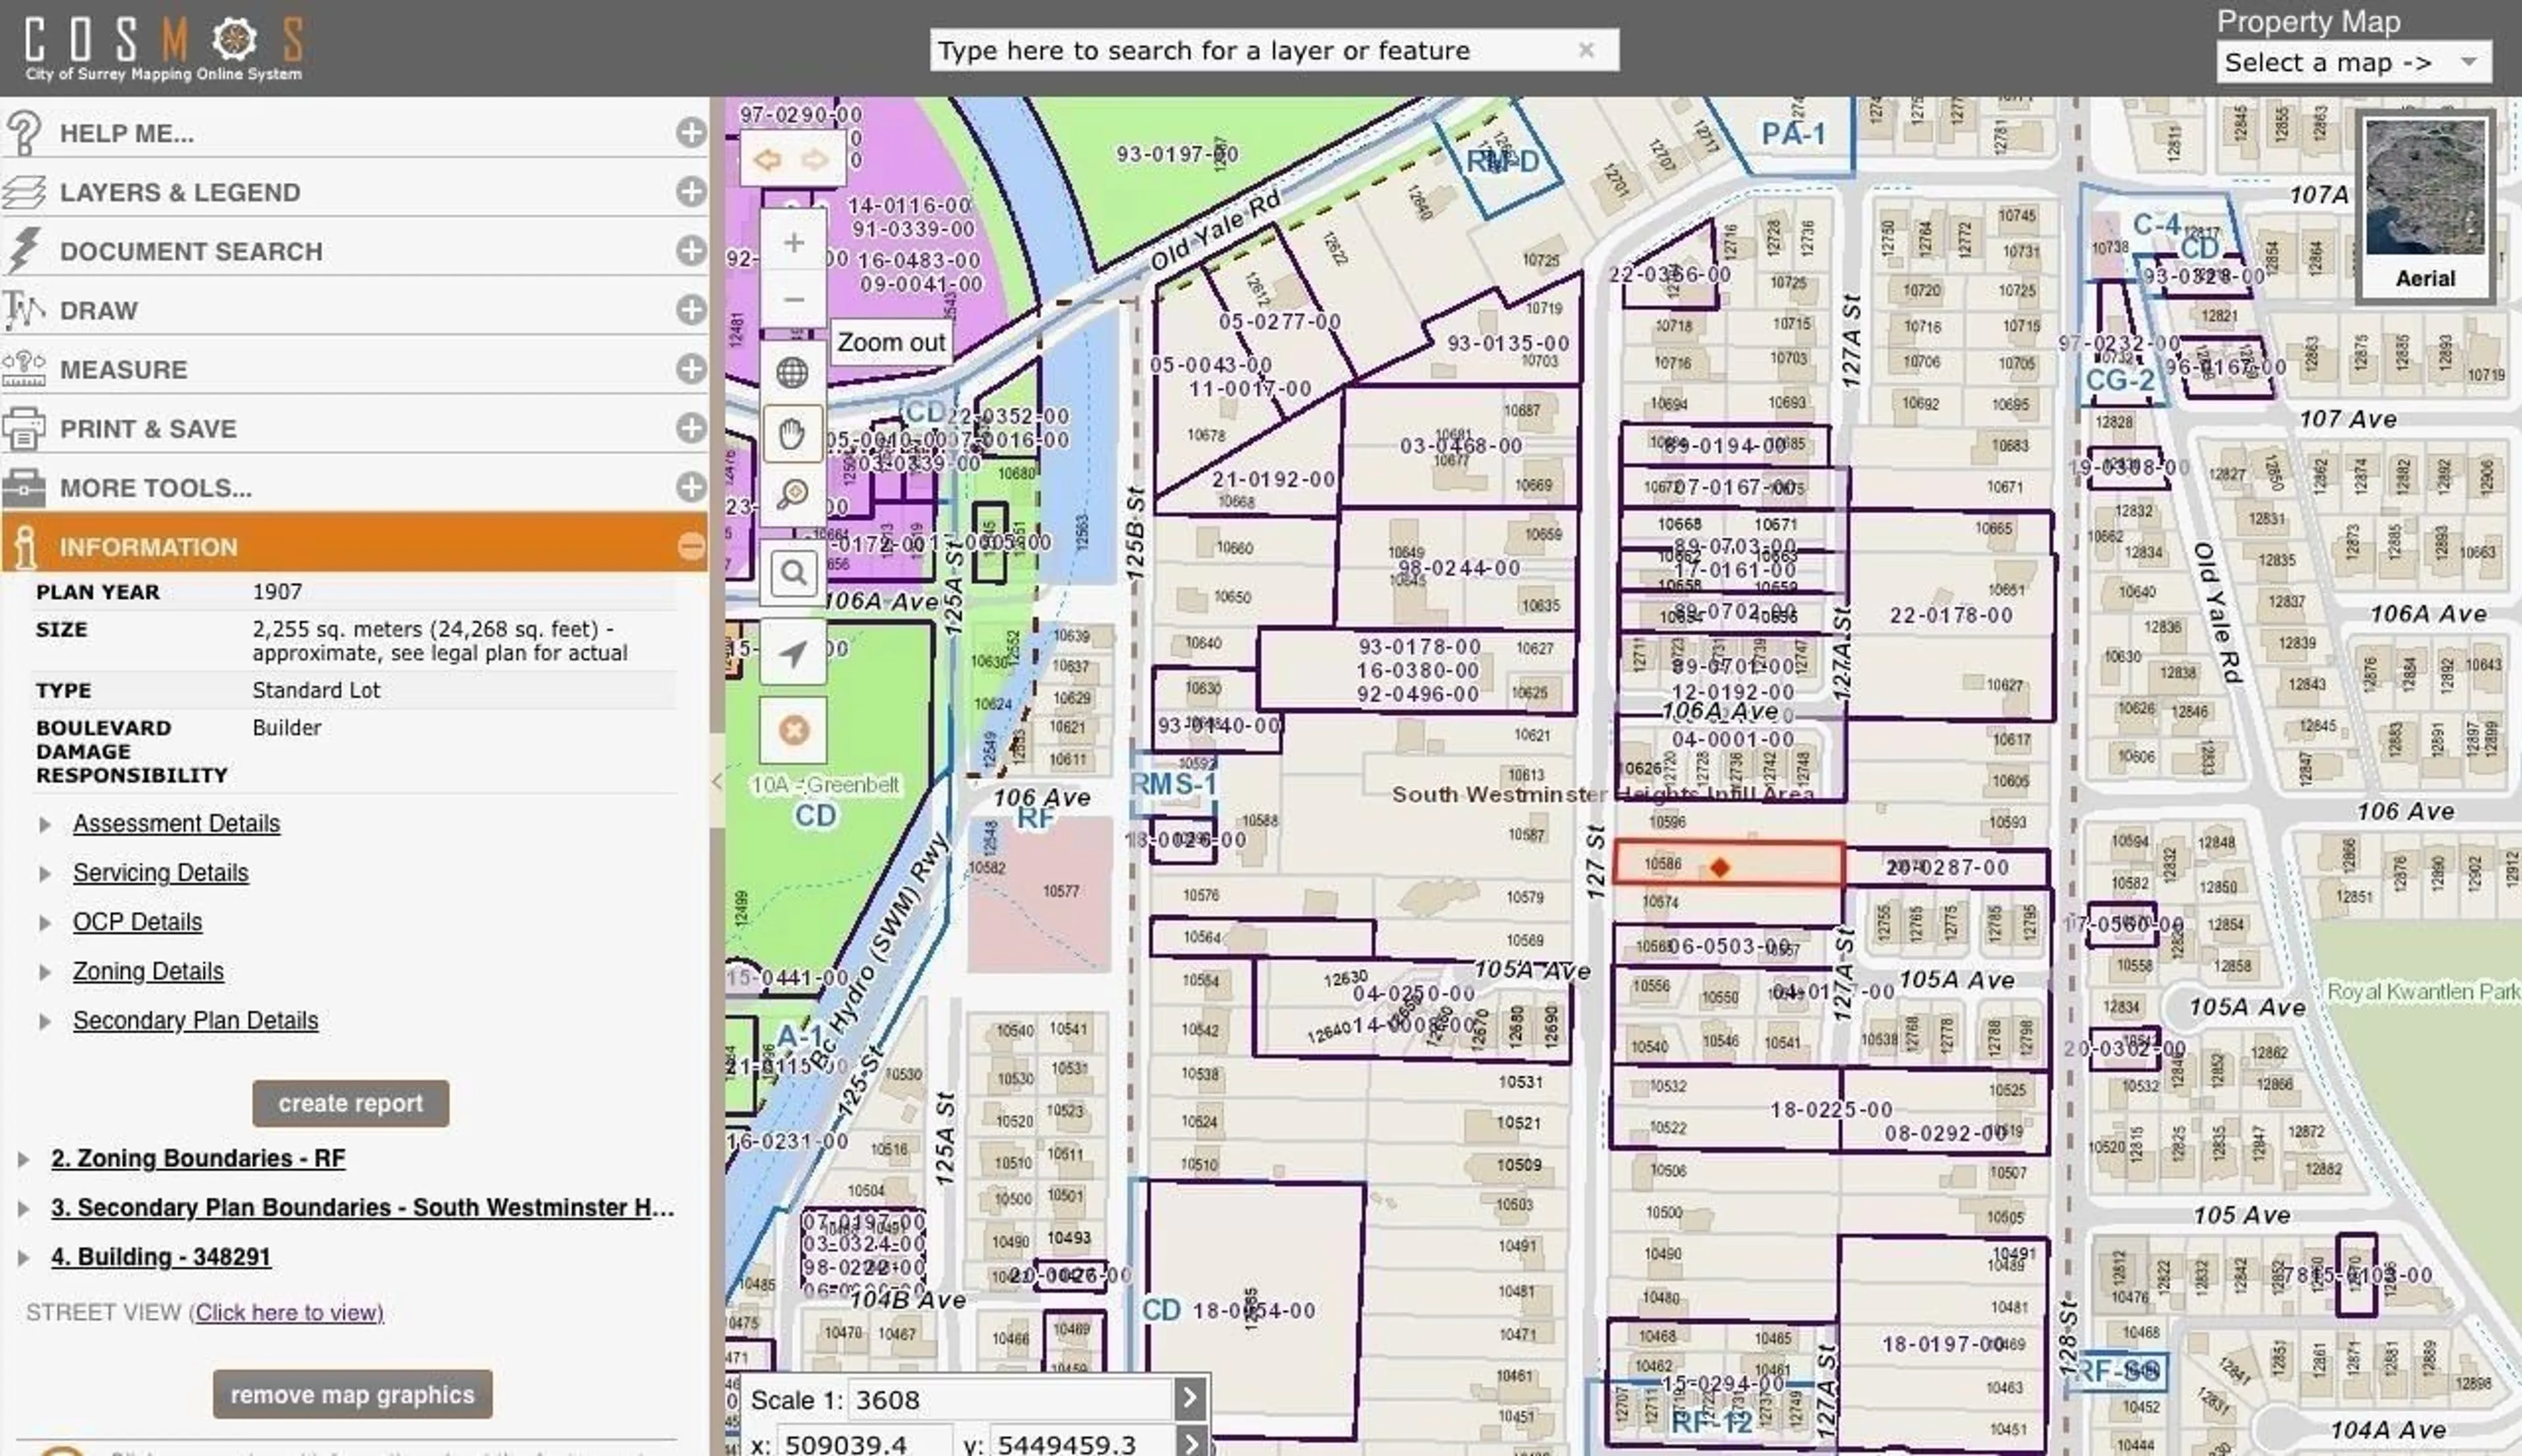
Task: Expand the Zoning Details disclosure triangle
Action: [46, 971]
